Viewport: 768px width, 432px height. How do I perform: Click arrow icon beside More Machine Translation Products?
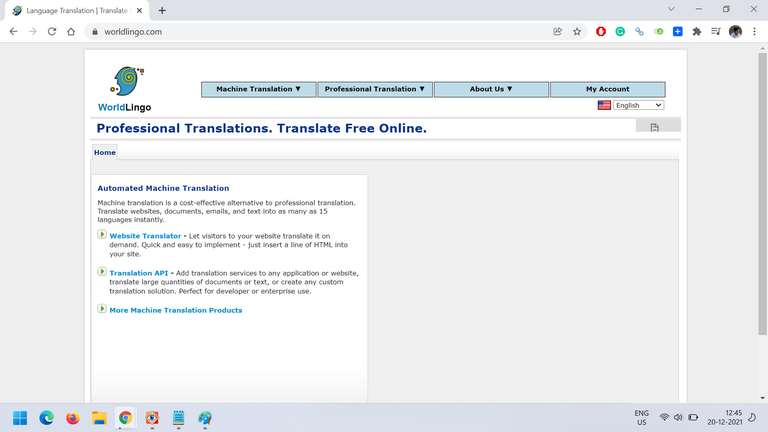pyautogui.click(x=102, y=309)
